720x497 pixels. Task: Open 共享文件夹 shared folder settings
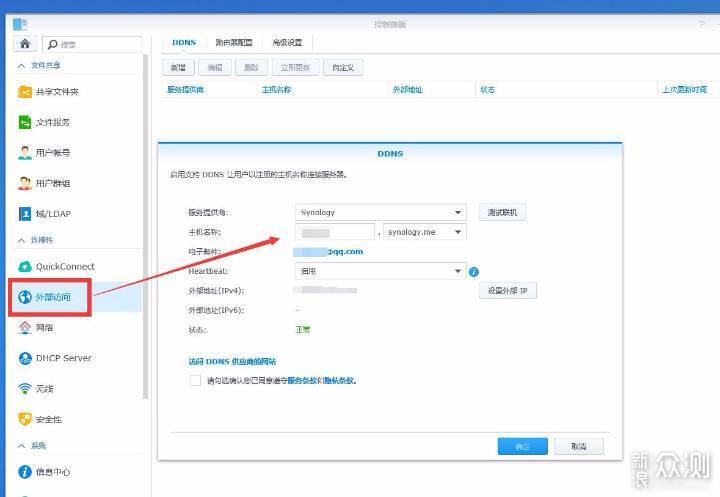click(x=57, y=92)
